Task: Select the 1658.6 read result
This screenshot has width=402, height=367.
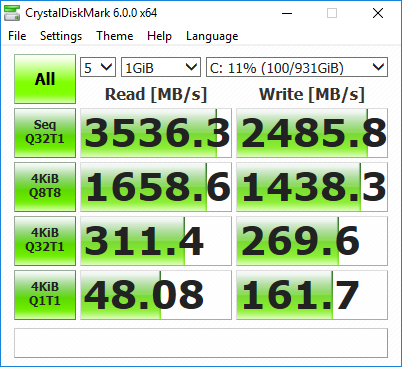Action: pos(156,187)
